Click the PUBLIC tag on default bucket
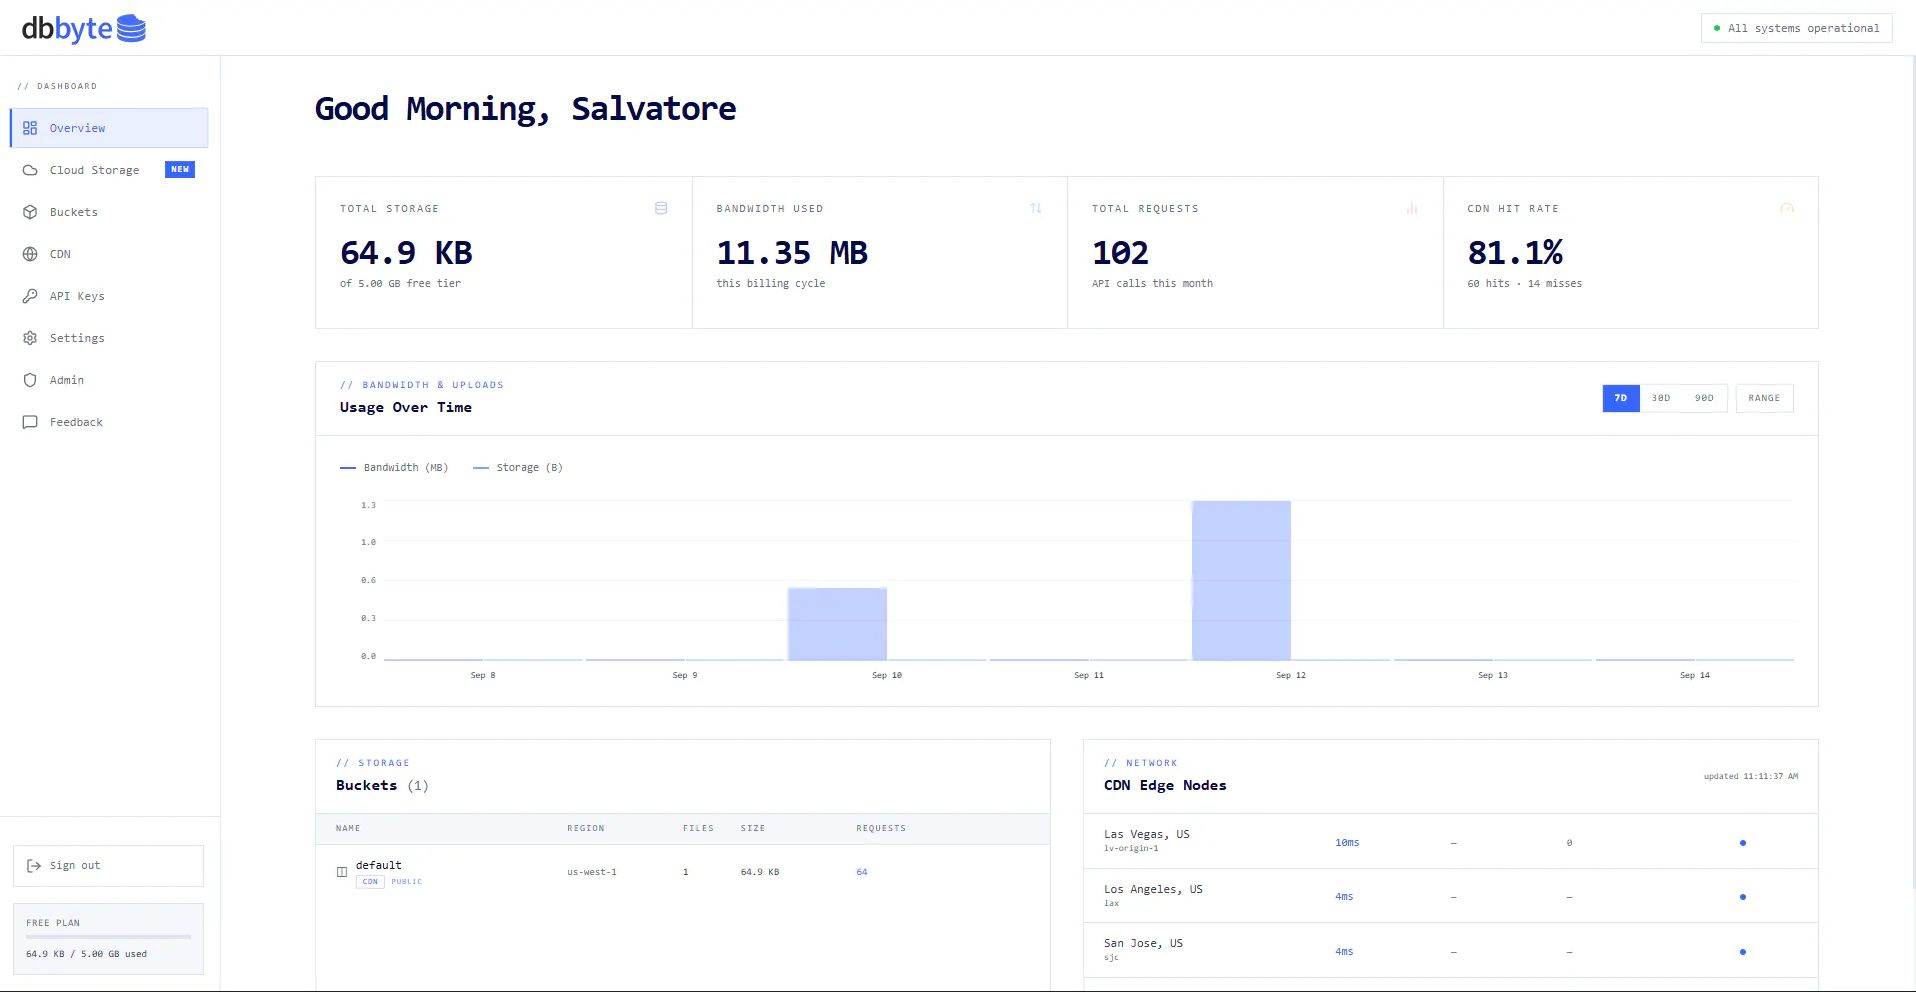 coord(406,882)
